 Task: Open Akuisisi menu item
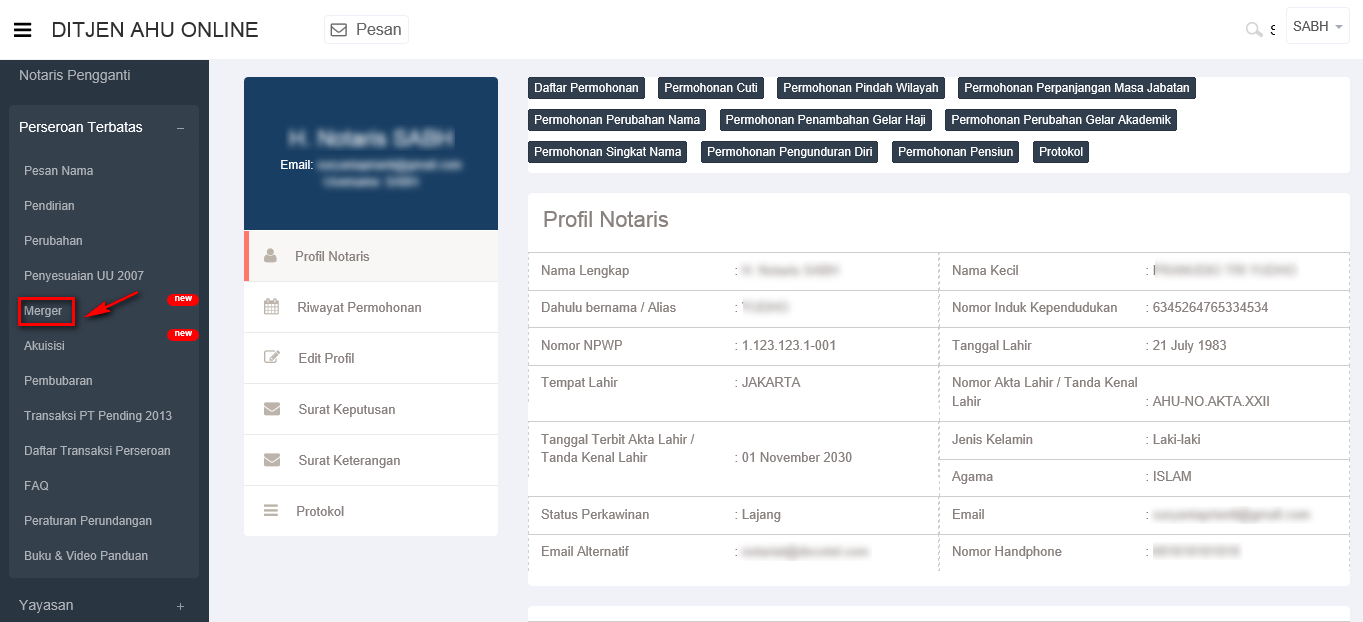pos(44,346)
